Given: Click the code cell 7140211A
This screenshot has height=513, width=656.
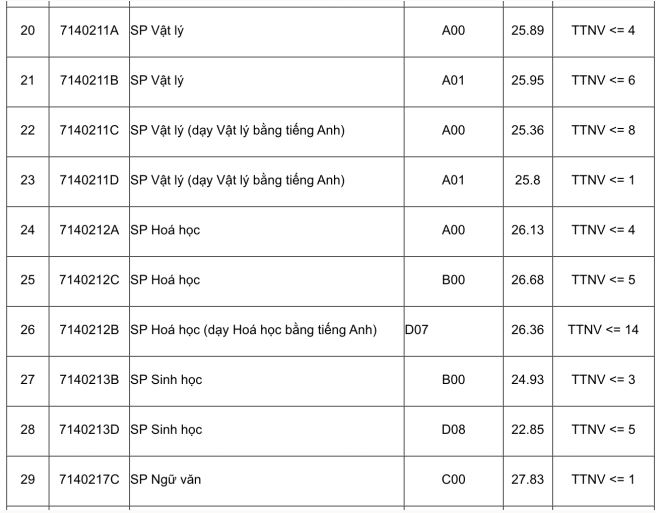Looking at the screenshot, I should coord(89,31).
